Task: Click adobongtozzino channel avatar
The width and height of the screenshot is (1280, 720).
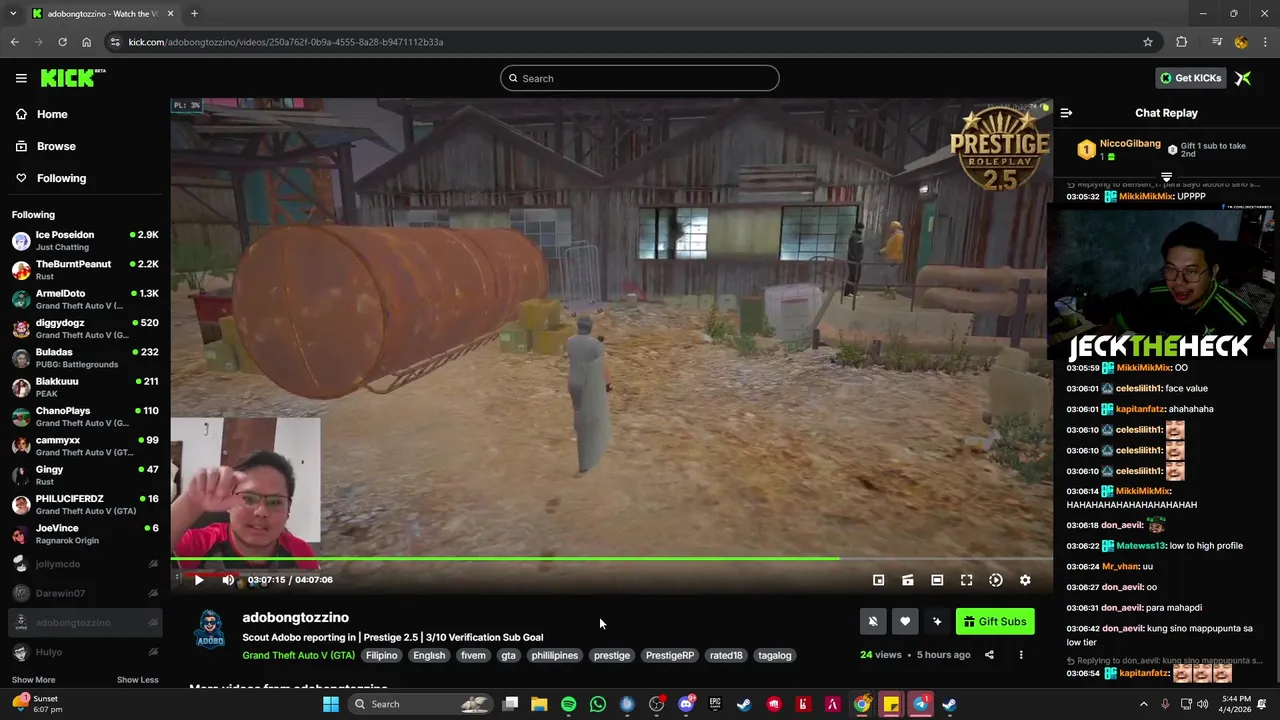Action: point(210,629)
